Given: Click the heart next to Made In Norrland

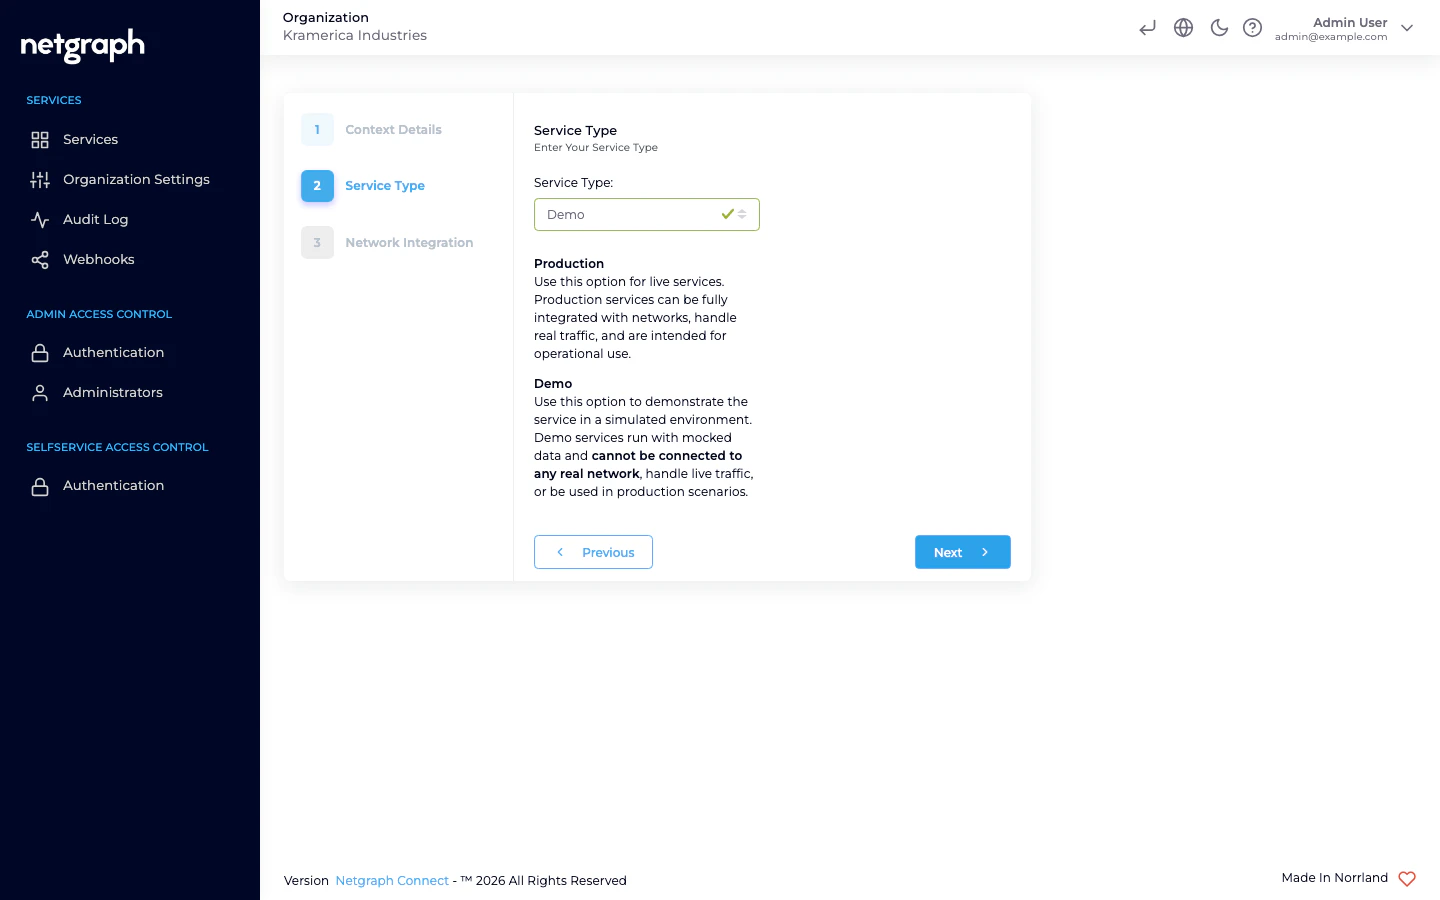Looking at the screenshot, I should pos(1406,878).
